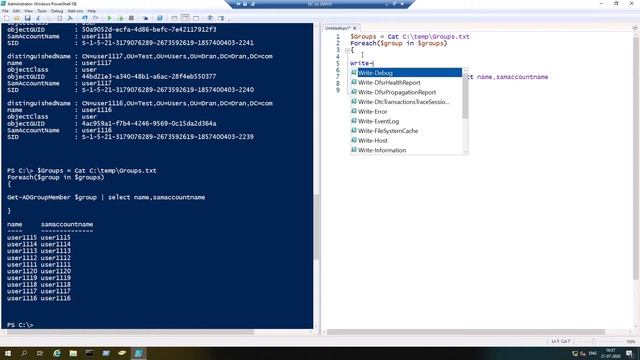Stop operation with the square stop icon
The image size is (640, 360).
[x=131, y=18]
